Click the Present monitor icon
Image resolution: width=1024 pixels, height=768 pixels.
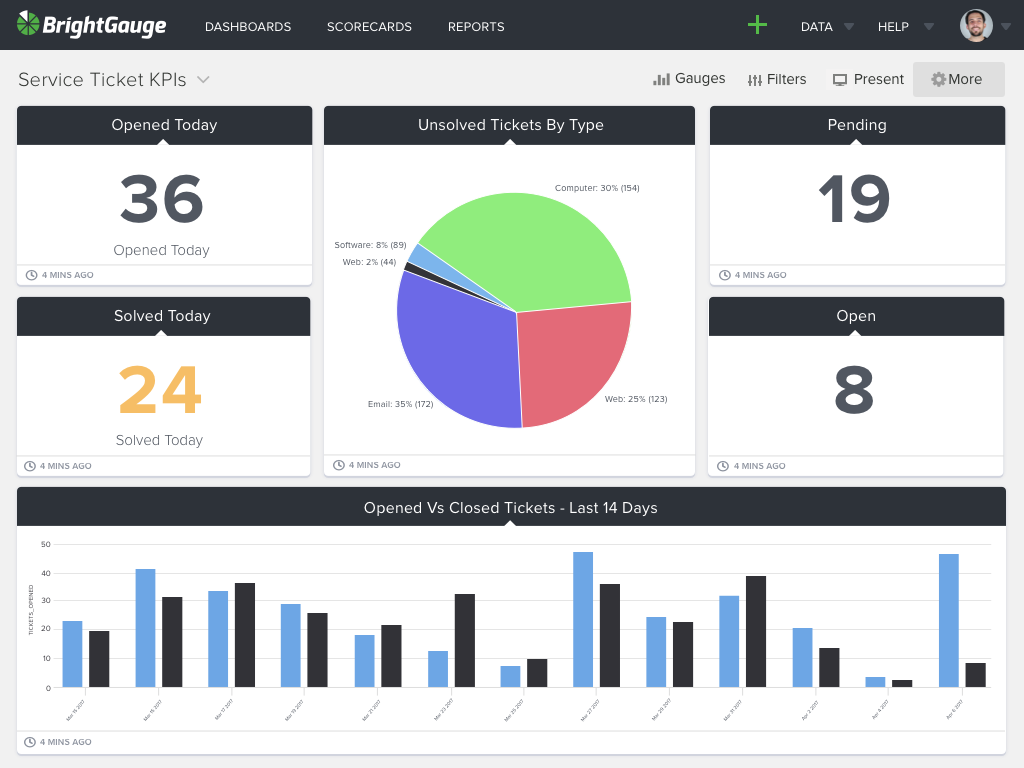840,80
